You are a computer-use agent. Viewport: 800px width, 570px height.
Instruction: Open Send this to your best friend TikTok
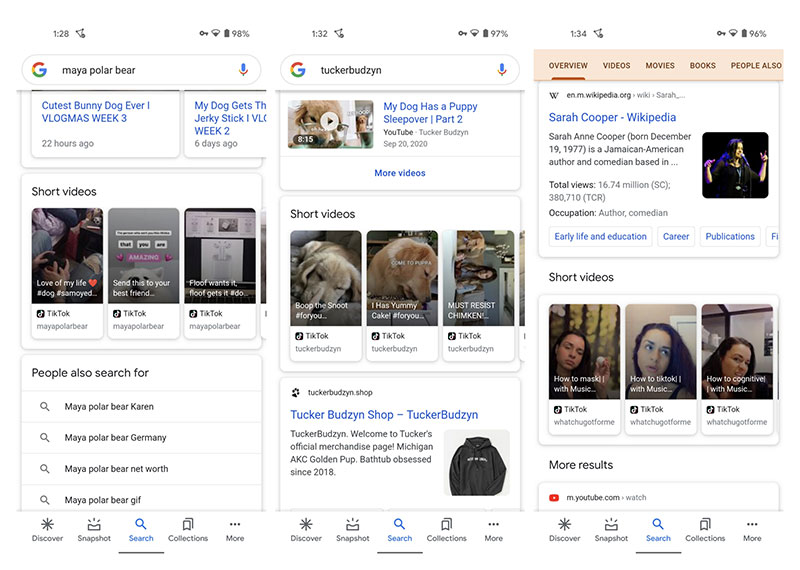pos(144,273)
